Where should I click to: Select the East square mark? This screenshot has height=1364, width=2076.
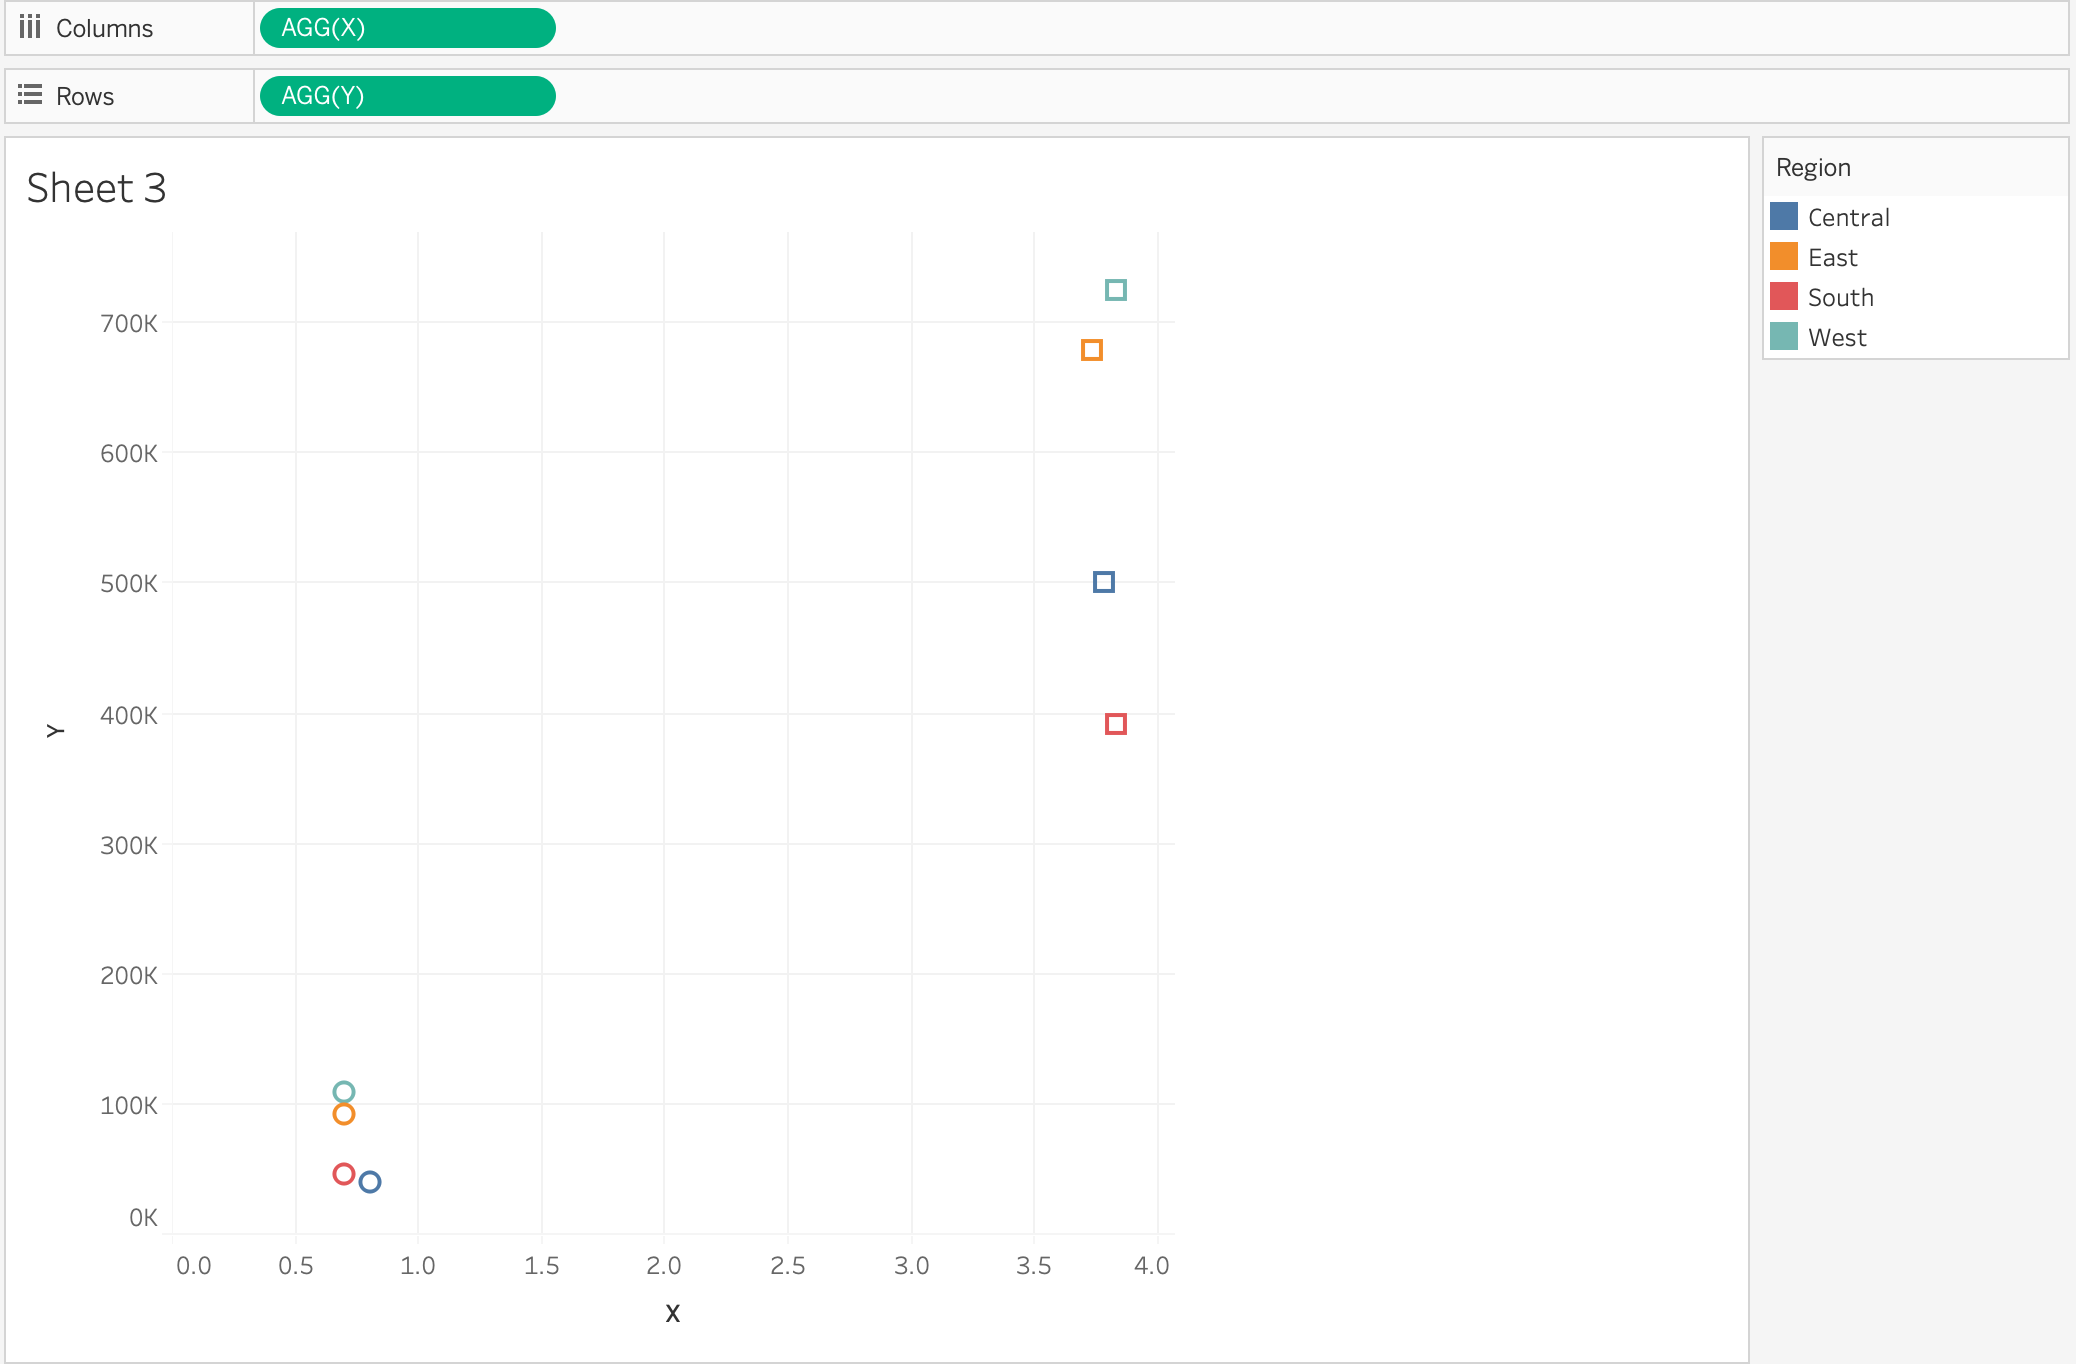(1091, 350)
